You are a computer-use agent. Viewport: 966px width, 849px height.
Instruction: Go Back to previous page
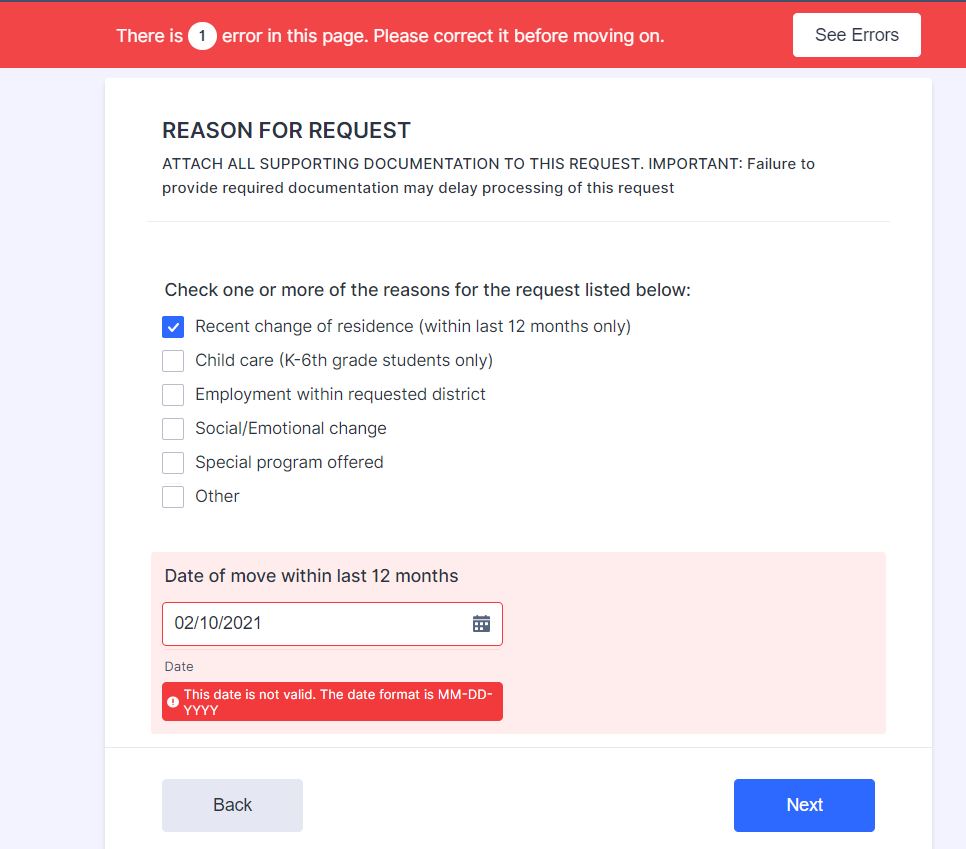tap(232, 805)
